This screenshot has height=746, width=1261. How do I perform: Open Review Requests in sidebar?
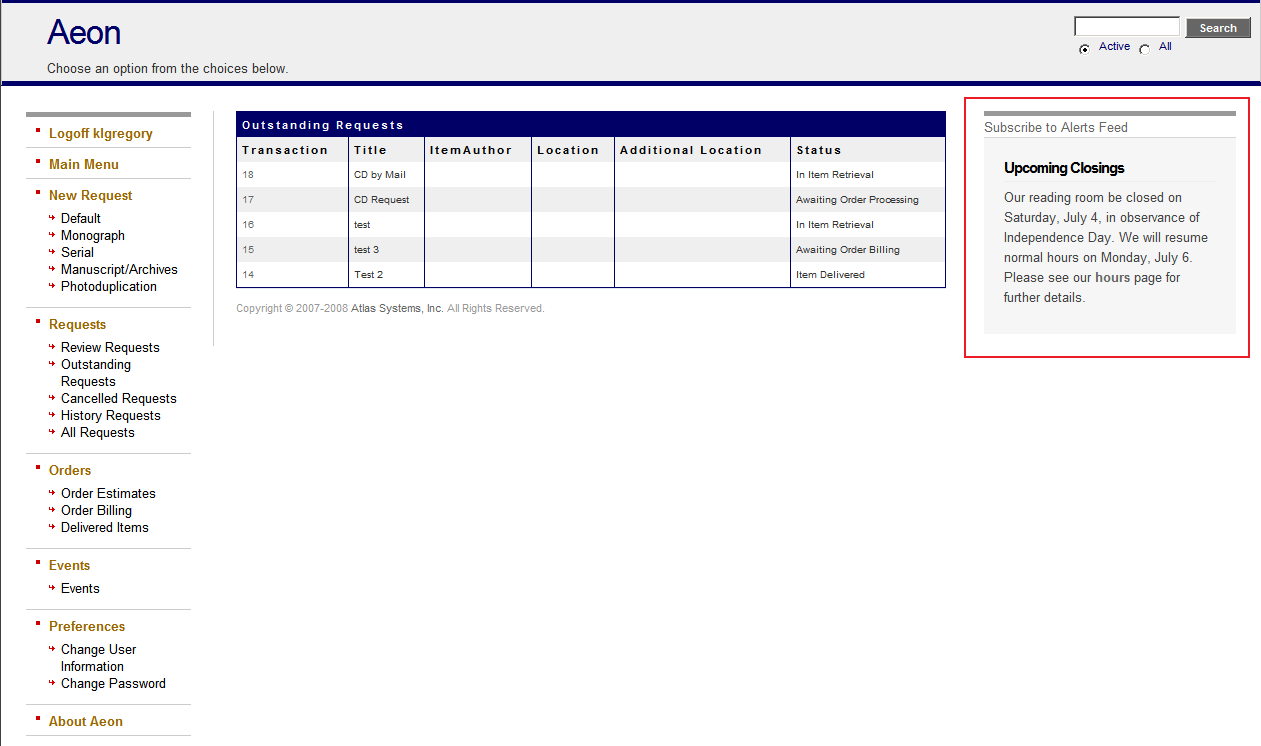[x=110, y=347]
